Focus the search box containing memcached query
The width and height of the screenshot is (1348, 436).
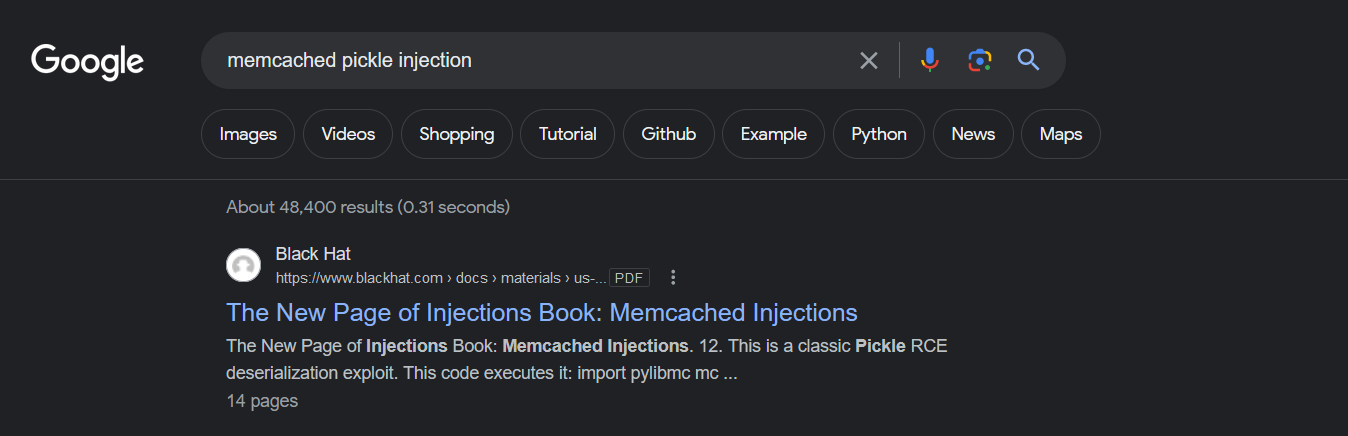click(x=530, y=61)
